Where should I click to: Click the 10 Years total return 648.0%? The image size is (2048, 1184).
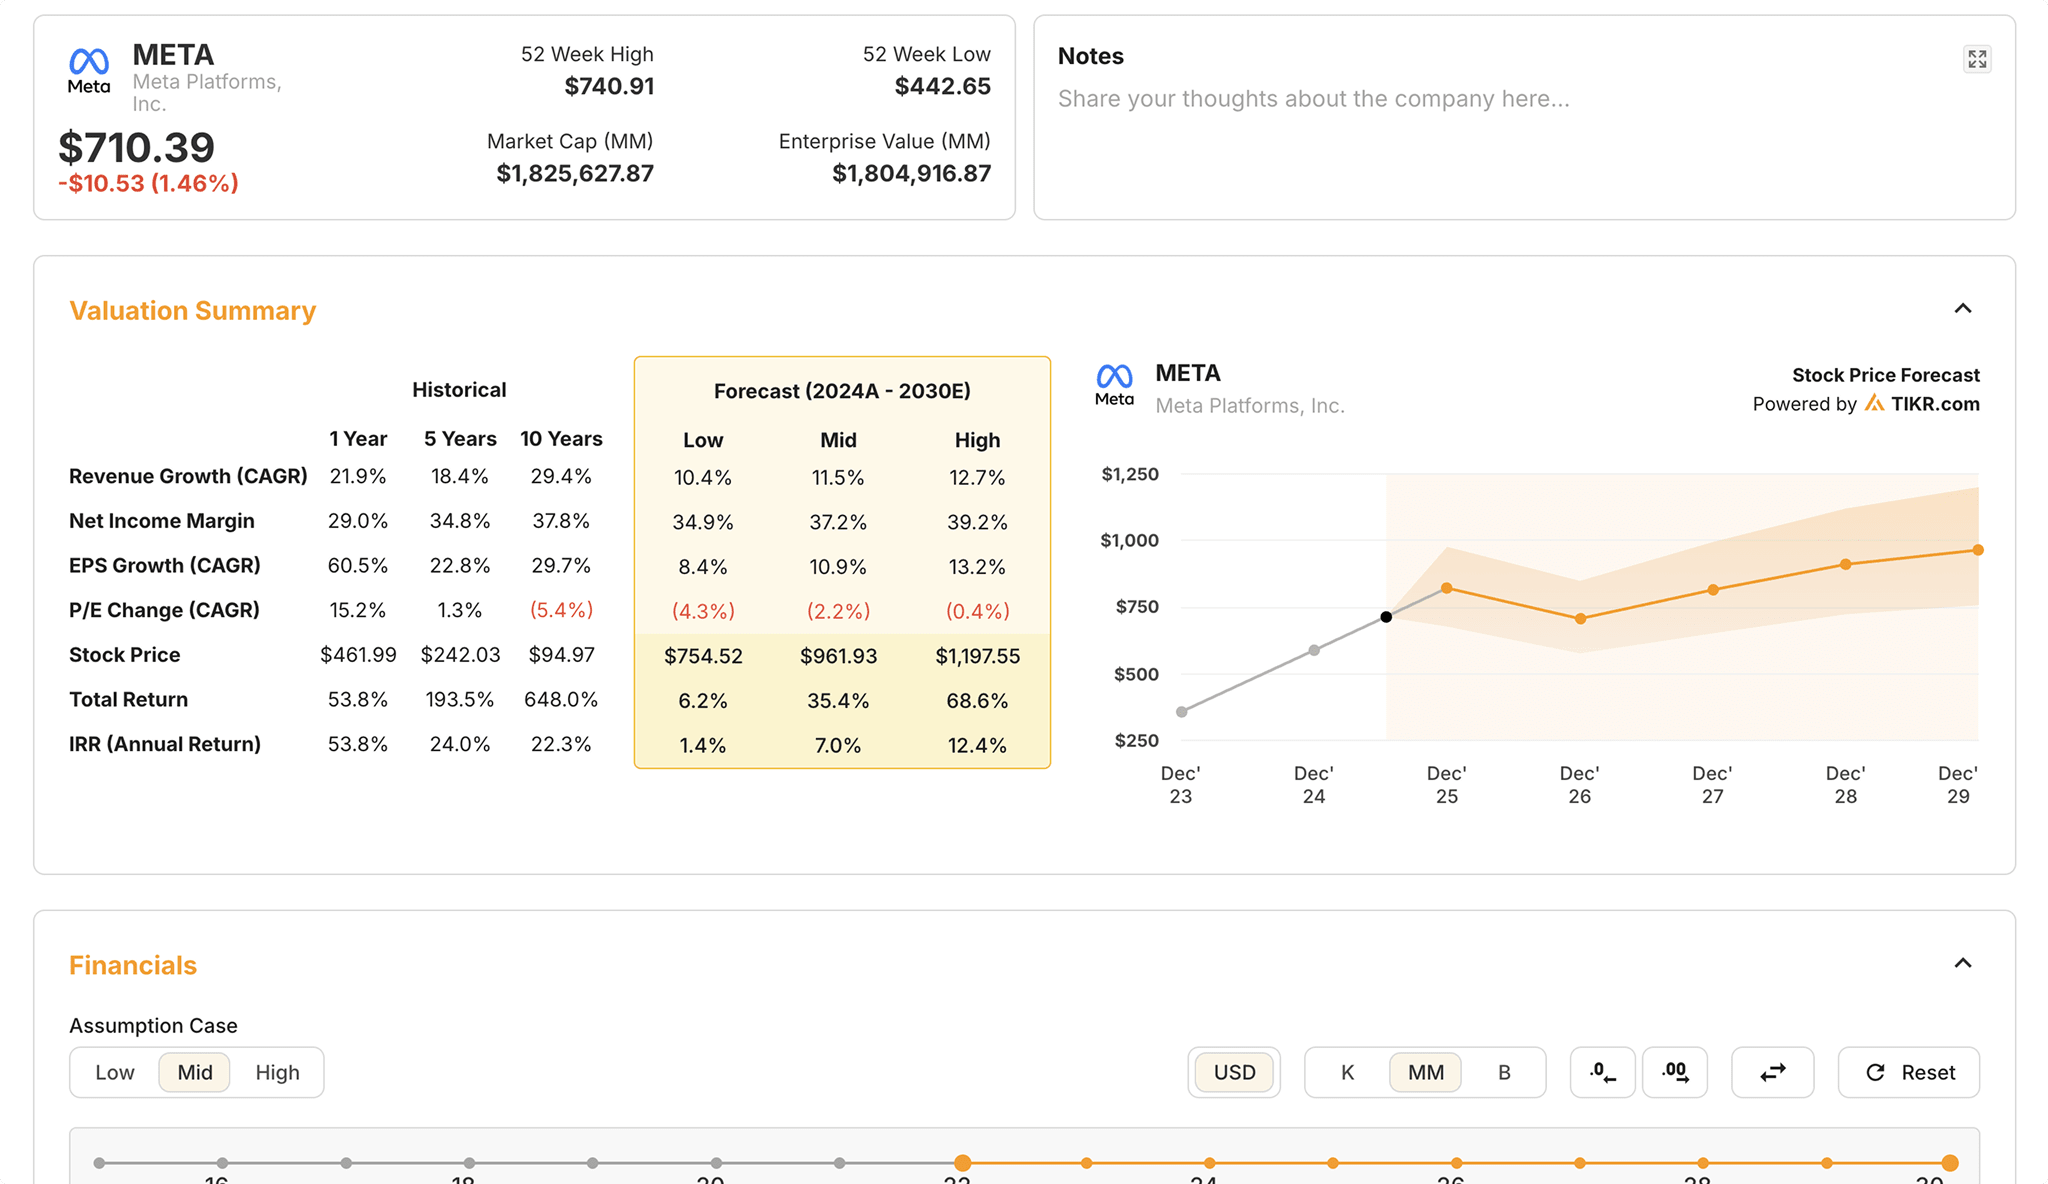click(x=561, y=700)
